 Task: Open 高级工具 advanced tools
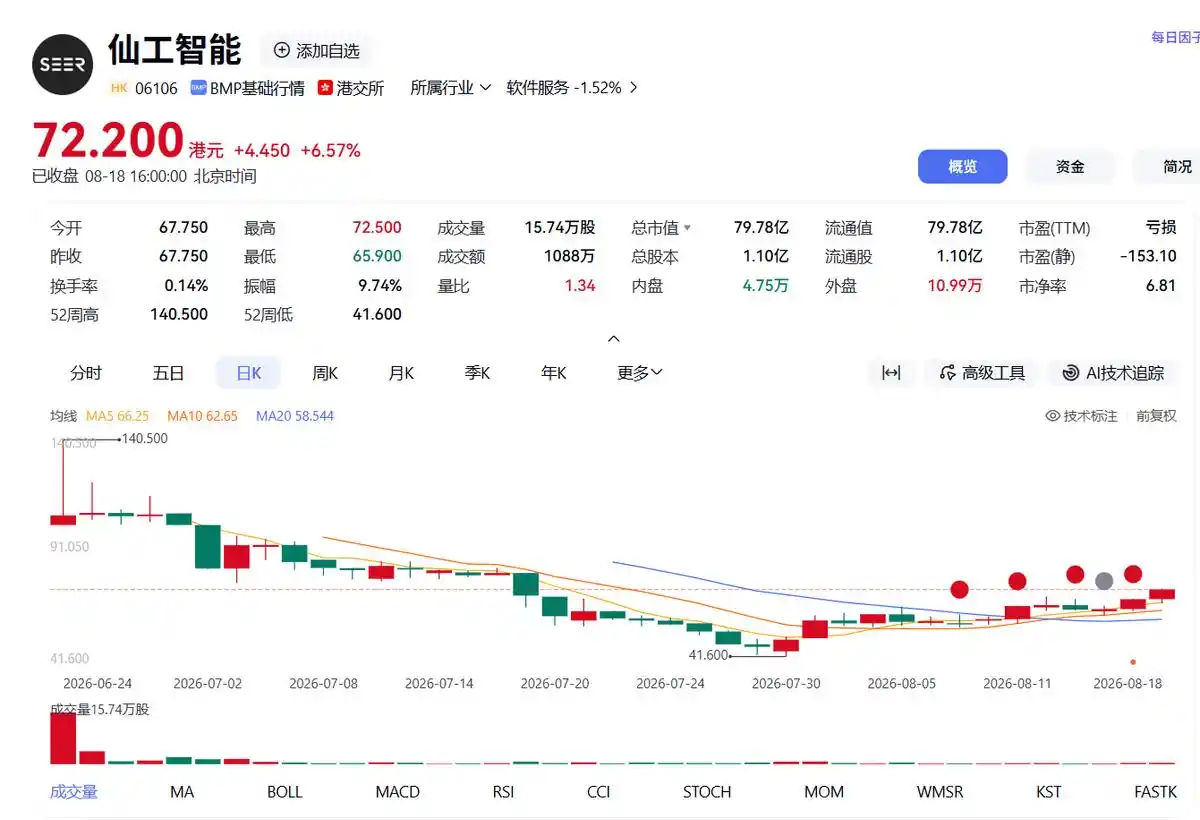tap(982, 373)
